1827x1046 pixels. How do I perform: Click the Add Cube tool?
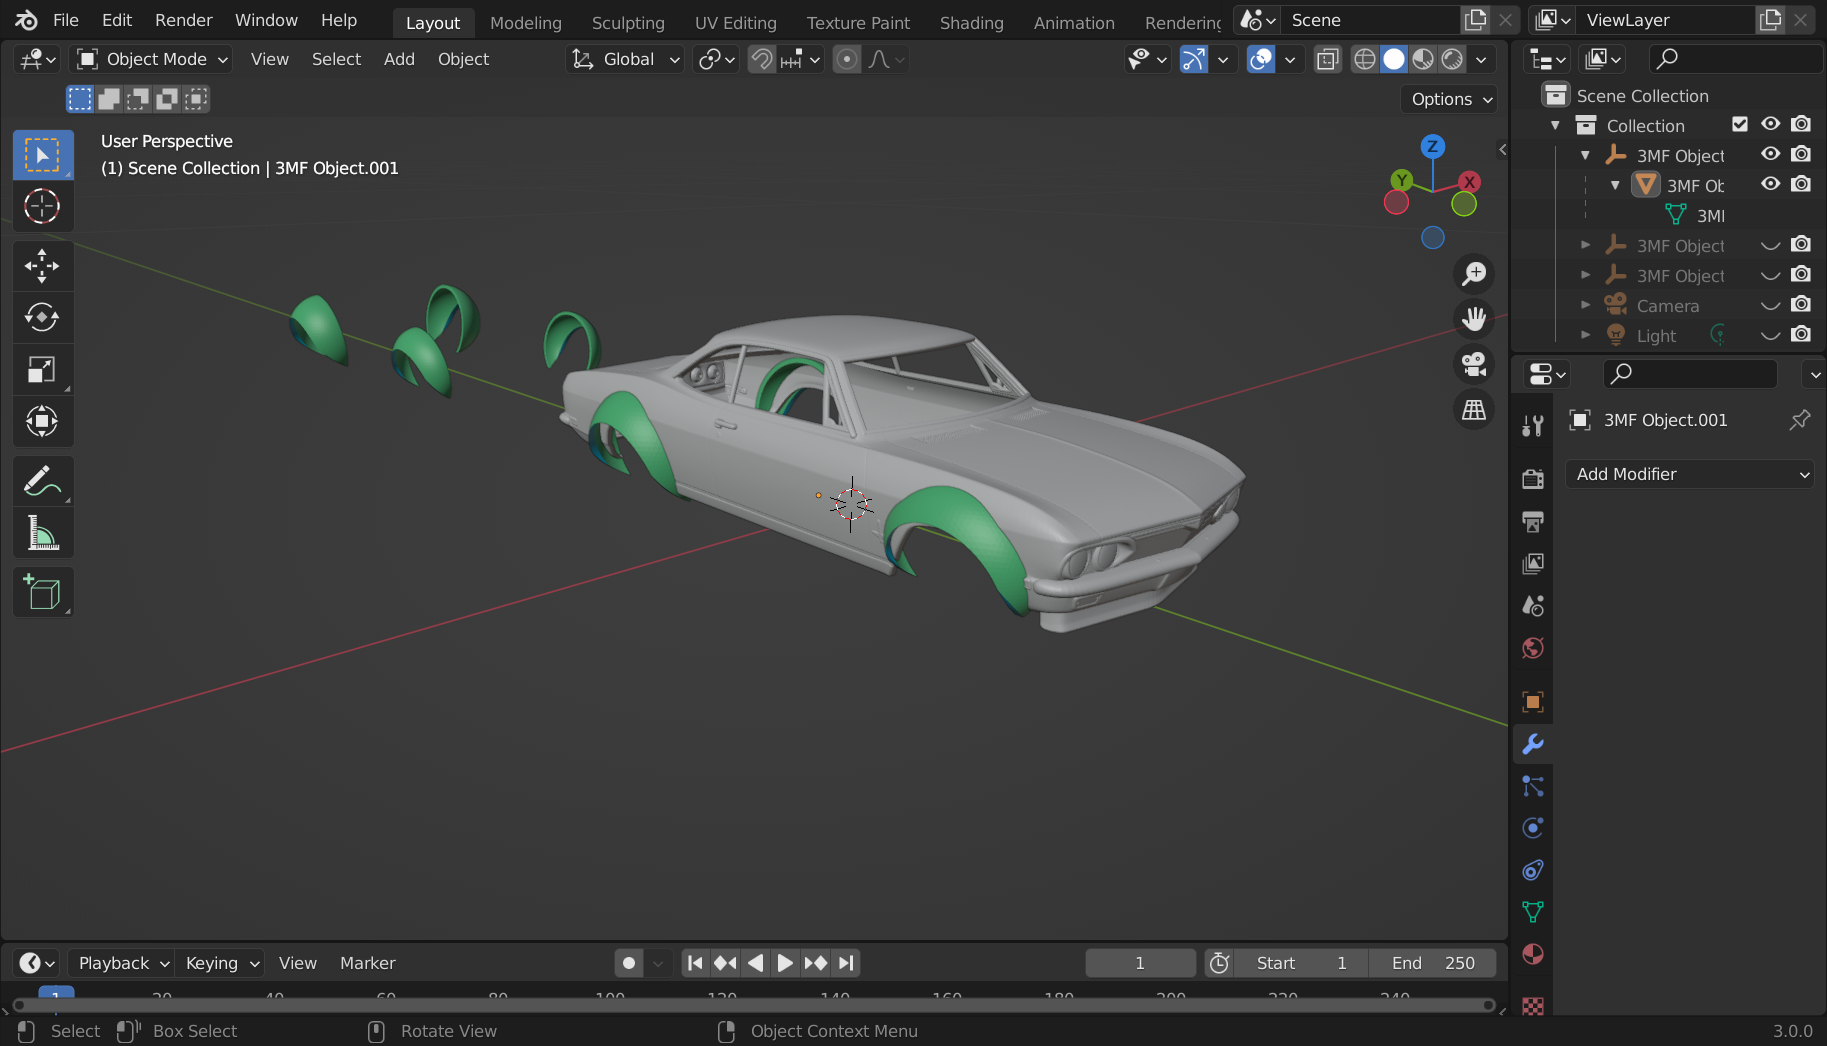[x=42, y=592]
